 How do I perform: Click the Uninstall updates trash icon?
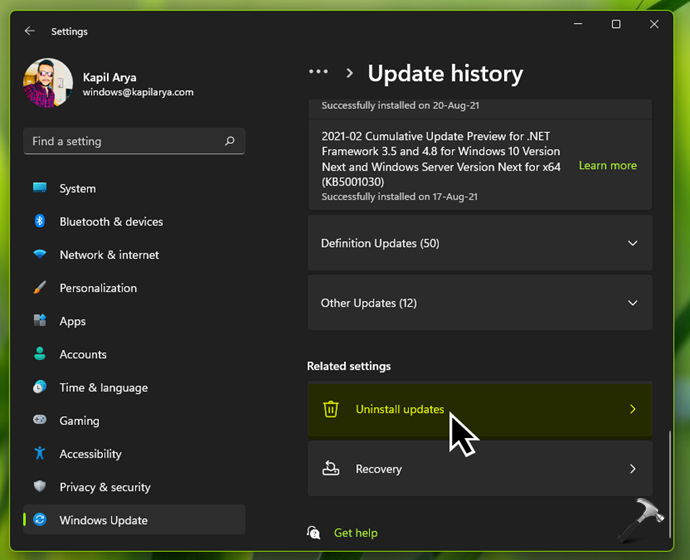click(331, 409)
